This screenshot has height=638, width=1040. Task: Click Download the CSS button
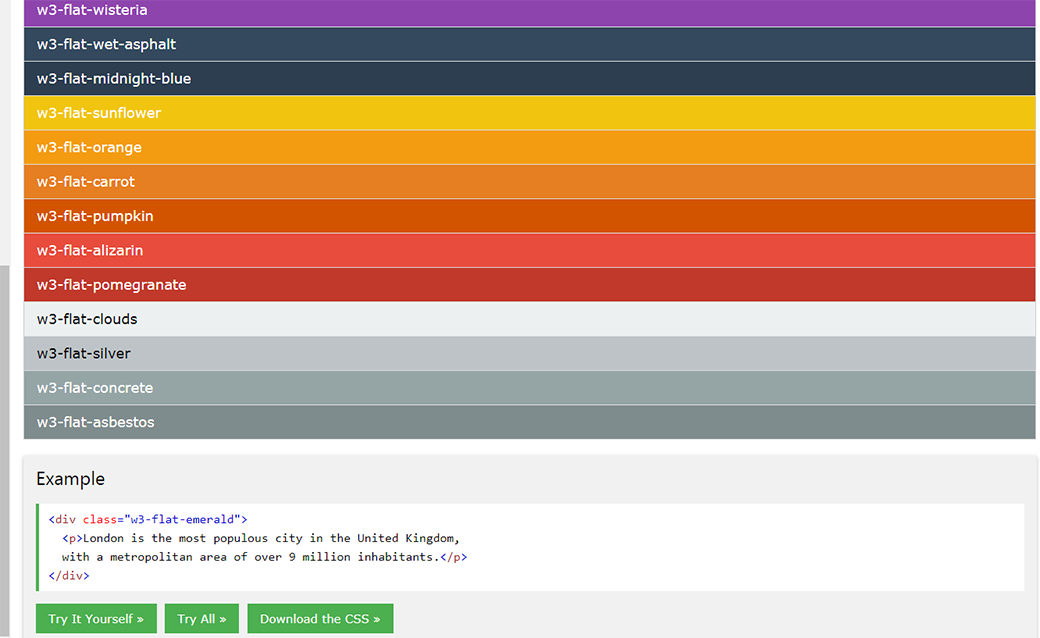coord(320,619)
